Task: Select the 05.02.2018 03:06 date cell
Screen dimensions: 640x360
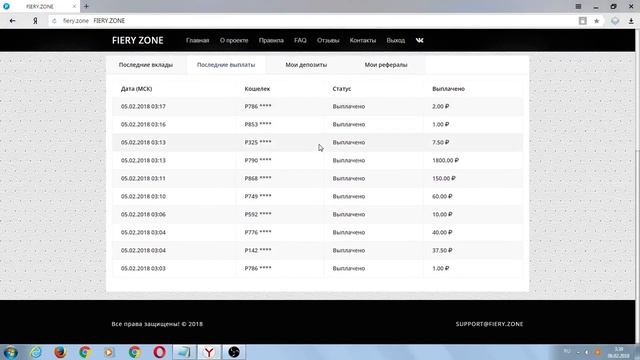Action: click(143, 214)
